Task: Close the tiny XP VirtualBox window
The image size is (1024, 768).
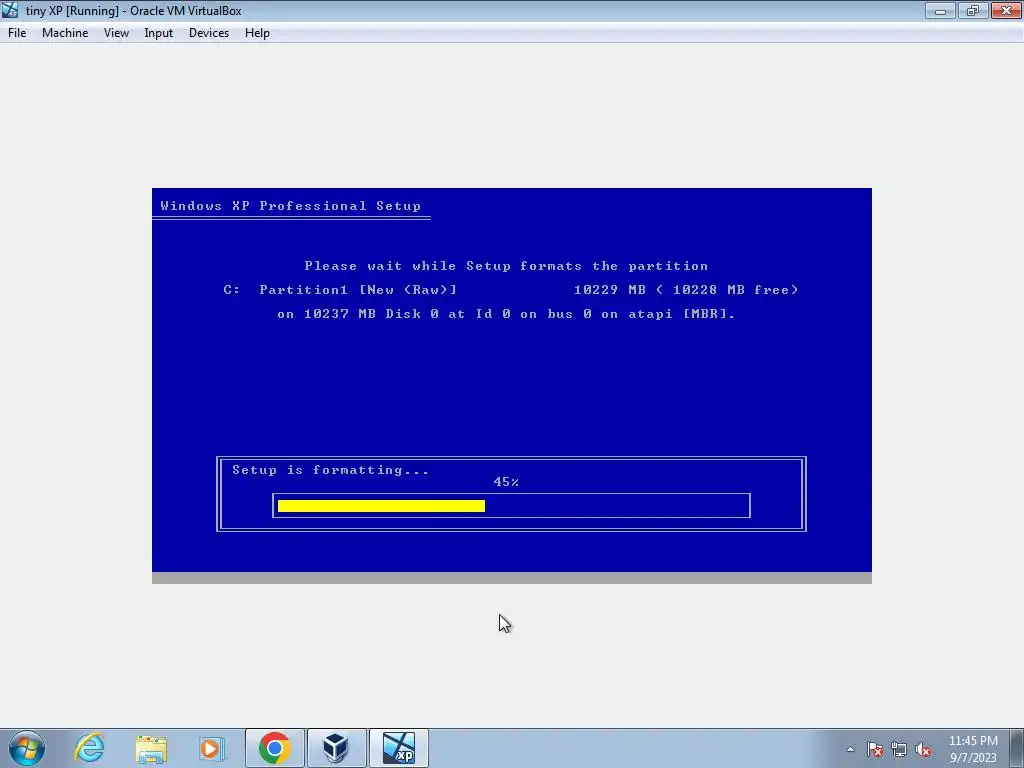Action: [x=1006, y=10]
